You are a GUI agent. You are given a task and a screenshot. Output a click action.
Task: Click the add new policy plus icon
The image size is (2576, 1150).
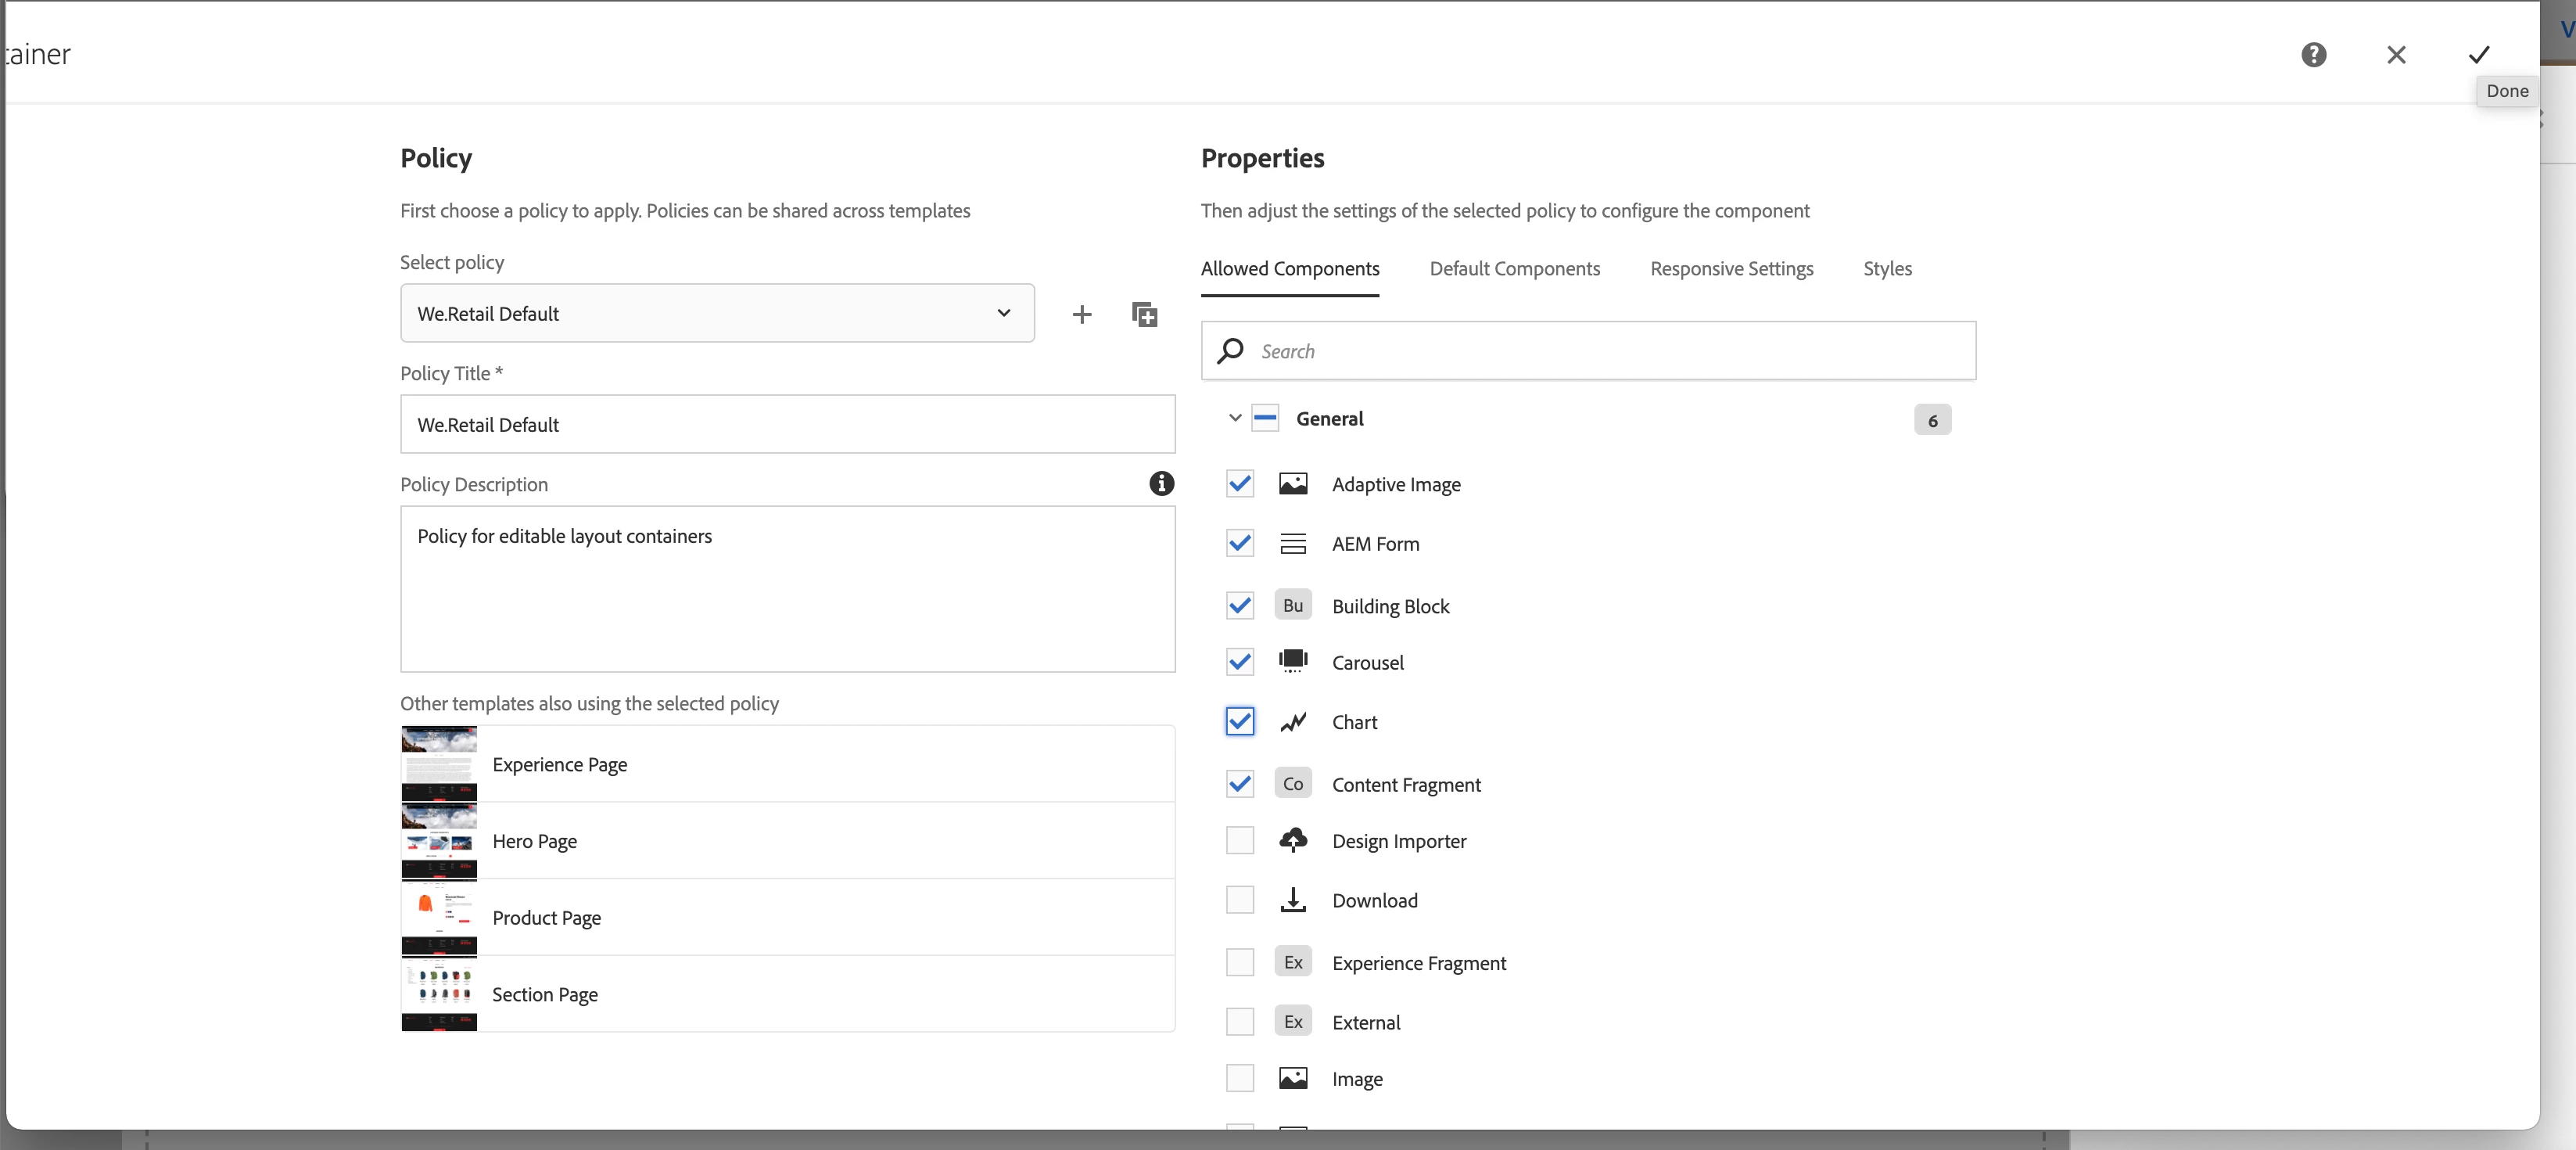coord(1081,314)
